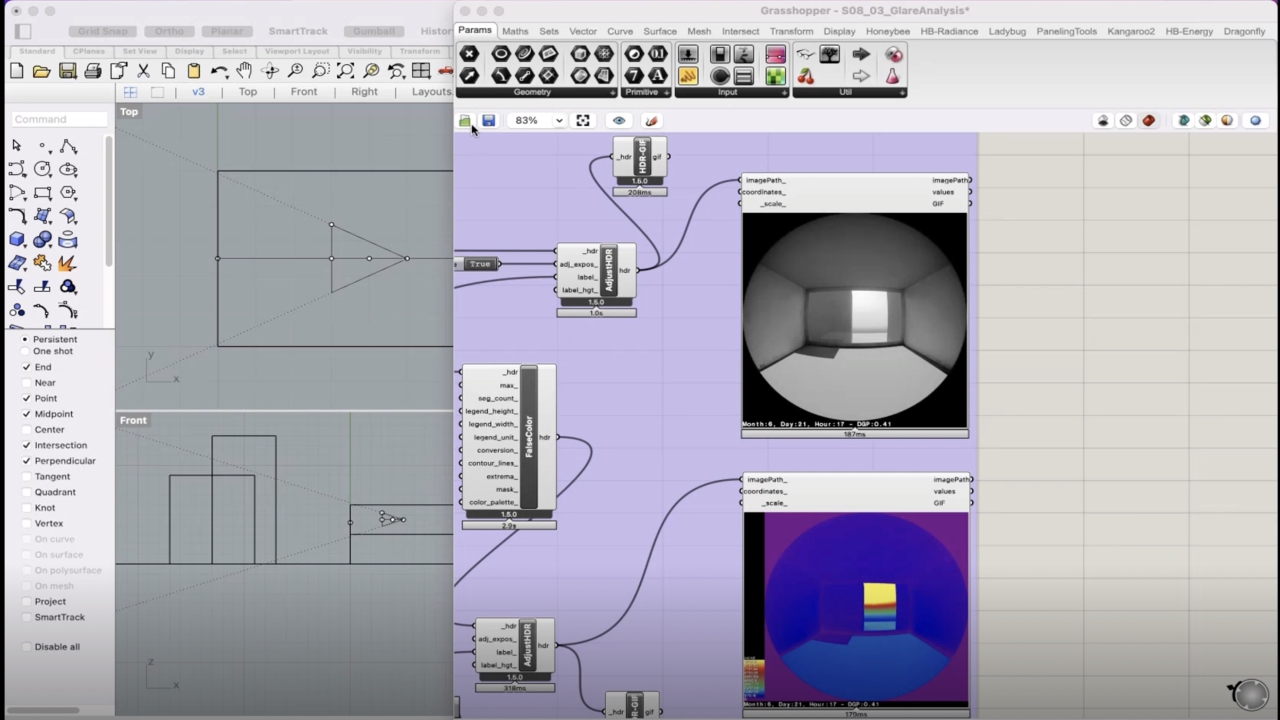Open file with the folder icon in Rhino
The width and height of the screenshot is (1280, 720).
pyautogui.click(x=42, y=71)
